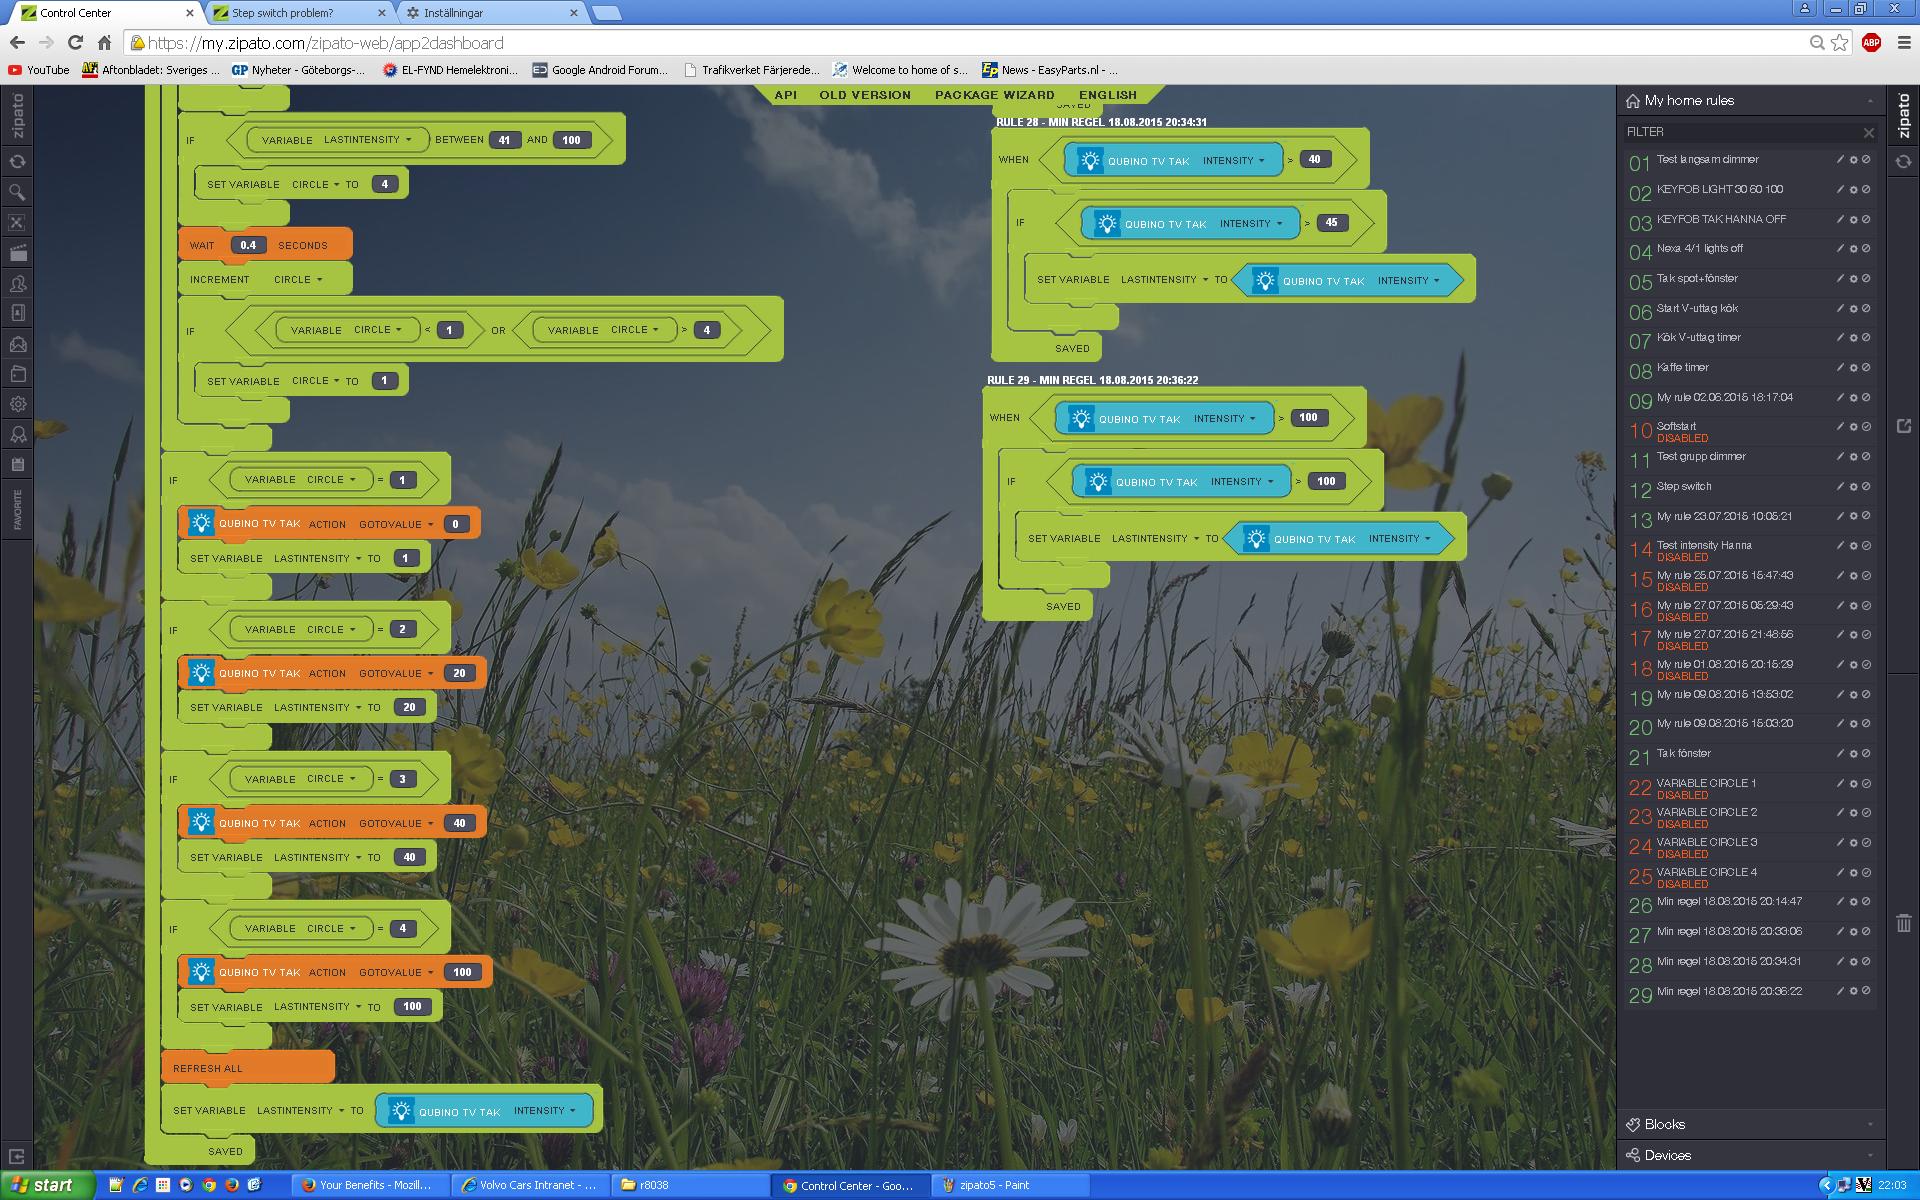The width and height of the screenshot is (1920, 1200).
Task: Toggle enable state of rule 22 VARIABLE CIRCLE 1
Action: pos(1866,783)
